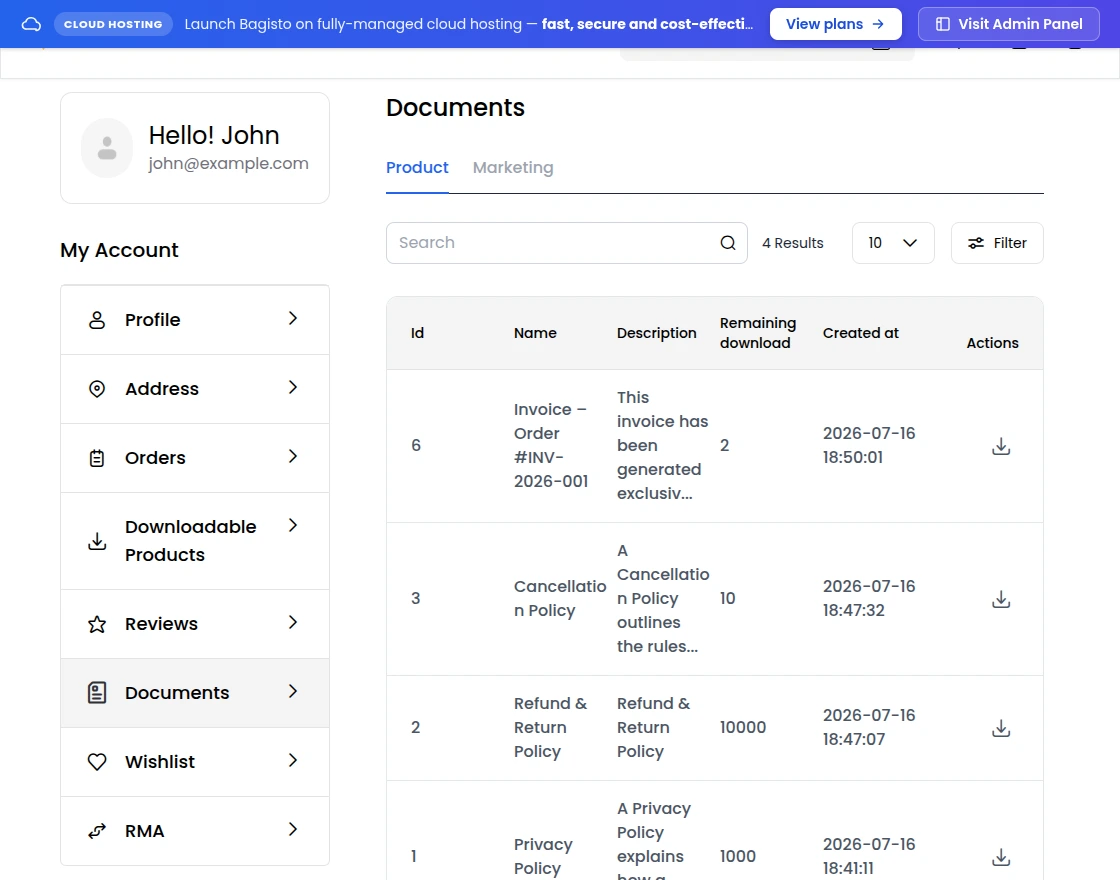Download the Cancellation Policy document
This screenshot has width=1120, height=880.
pyautogui.click(x=1001, y=599)
